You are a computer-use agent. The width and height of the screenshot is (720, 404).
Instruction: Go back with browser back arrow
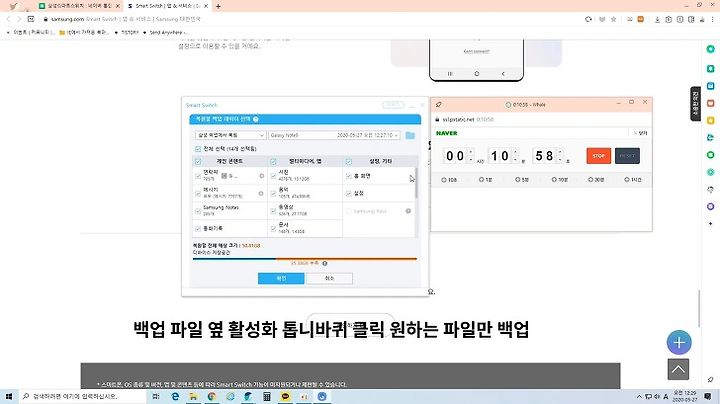click(8, 19)
